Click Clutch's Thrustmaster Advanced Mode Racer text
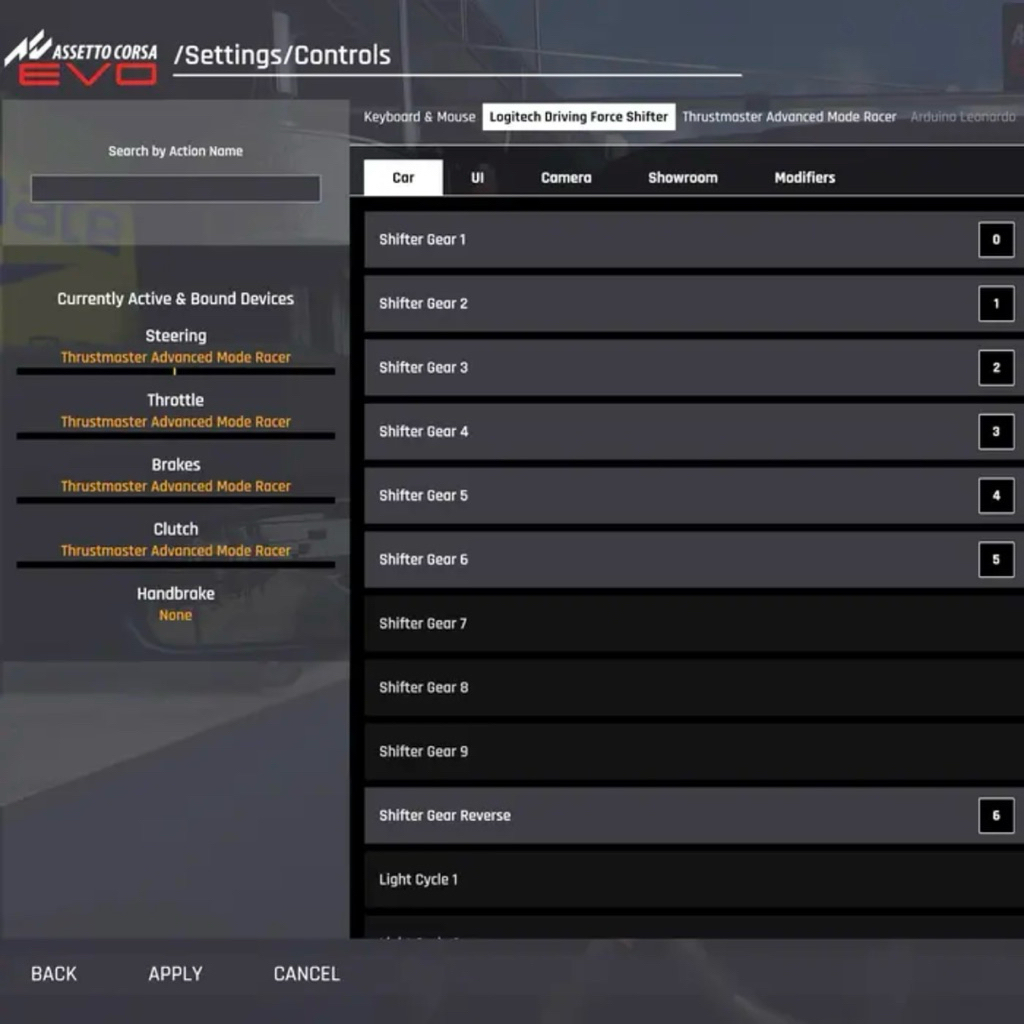This screenshot has height=1024, width=1024. click(176, 551)
